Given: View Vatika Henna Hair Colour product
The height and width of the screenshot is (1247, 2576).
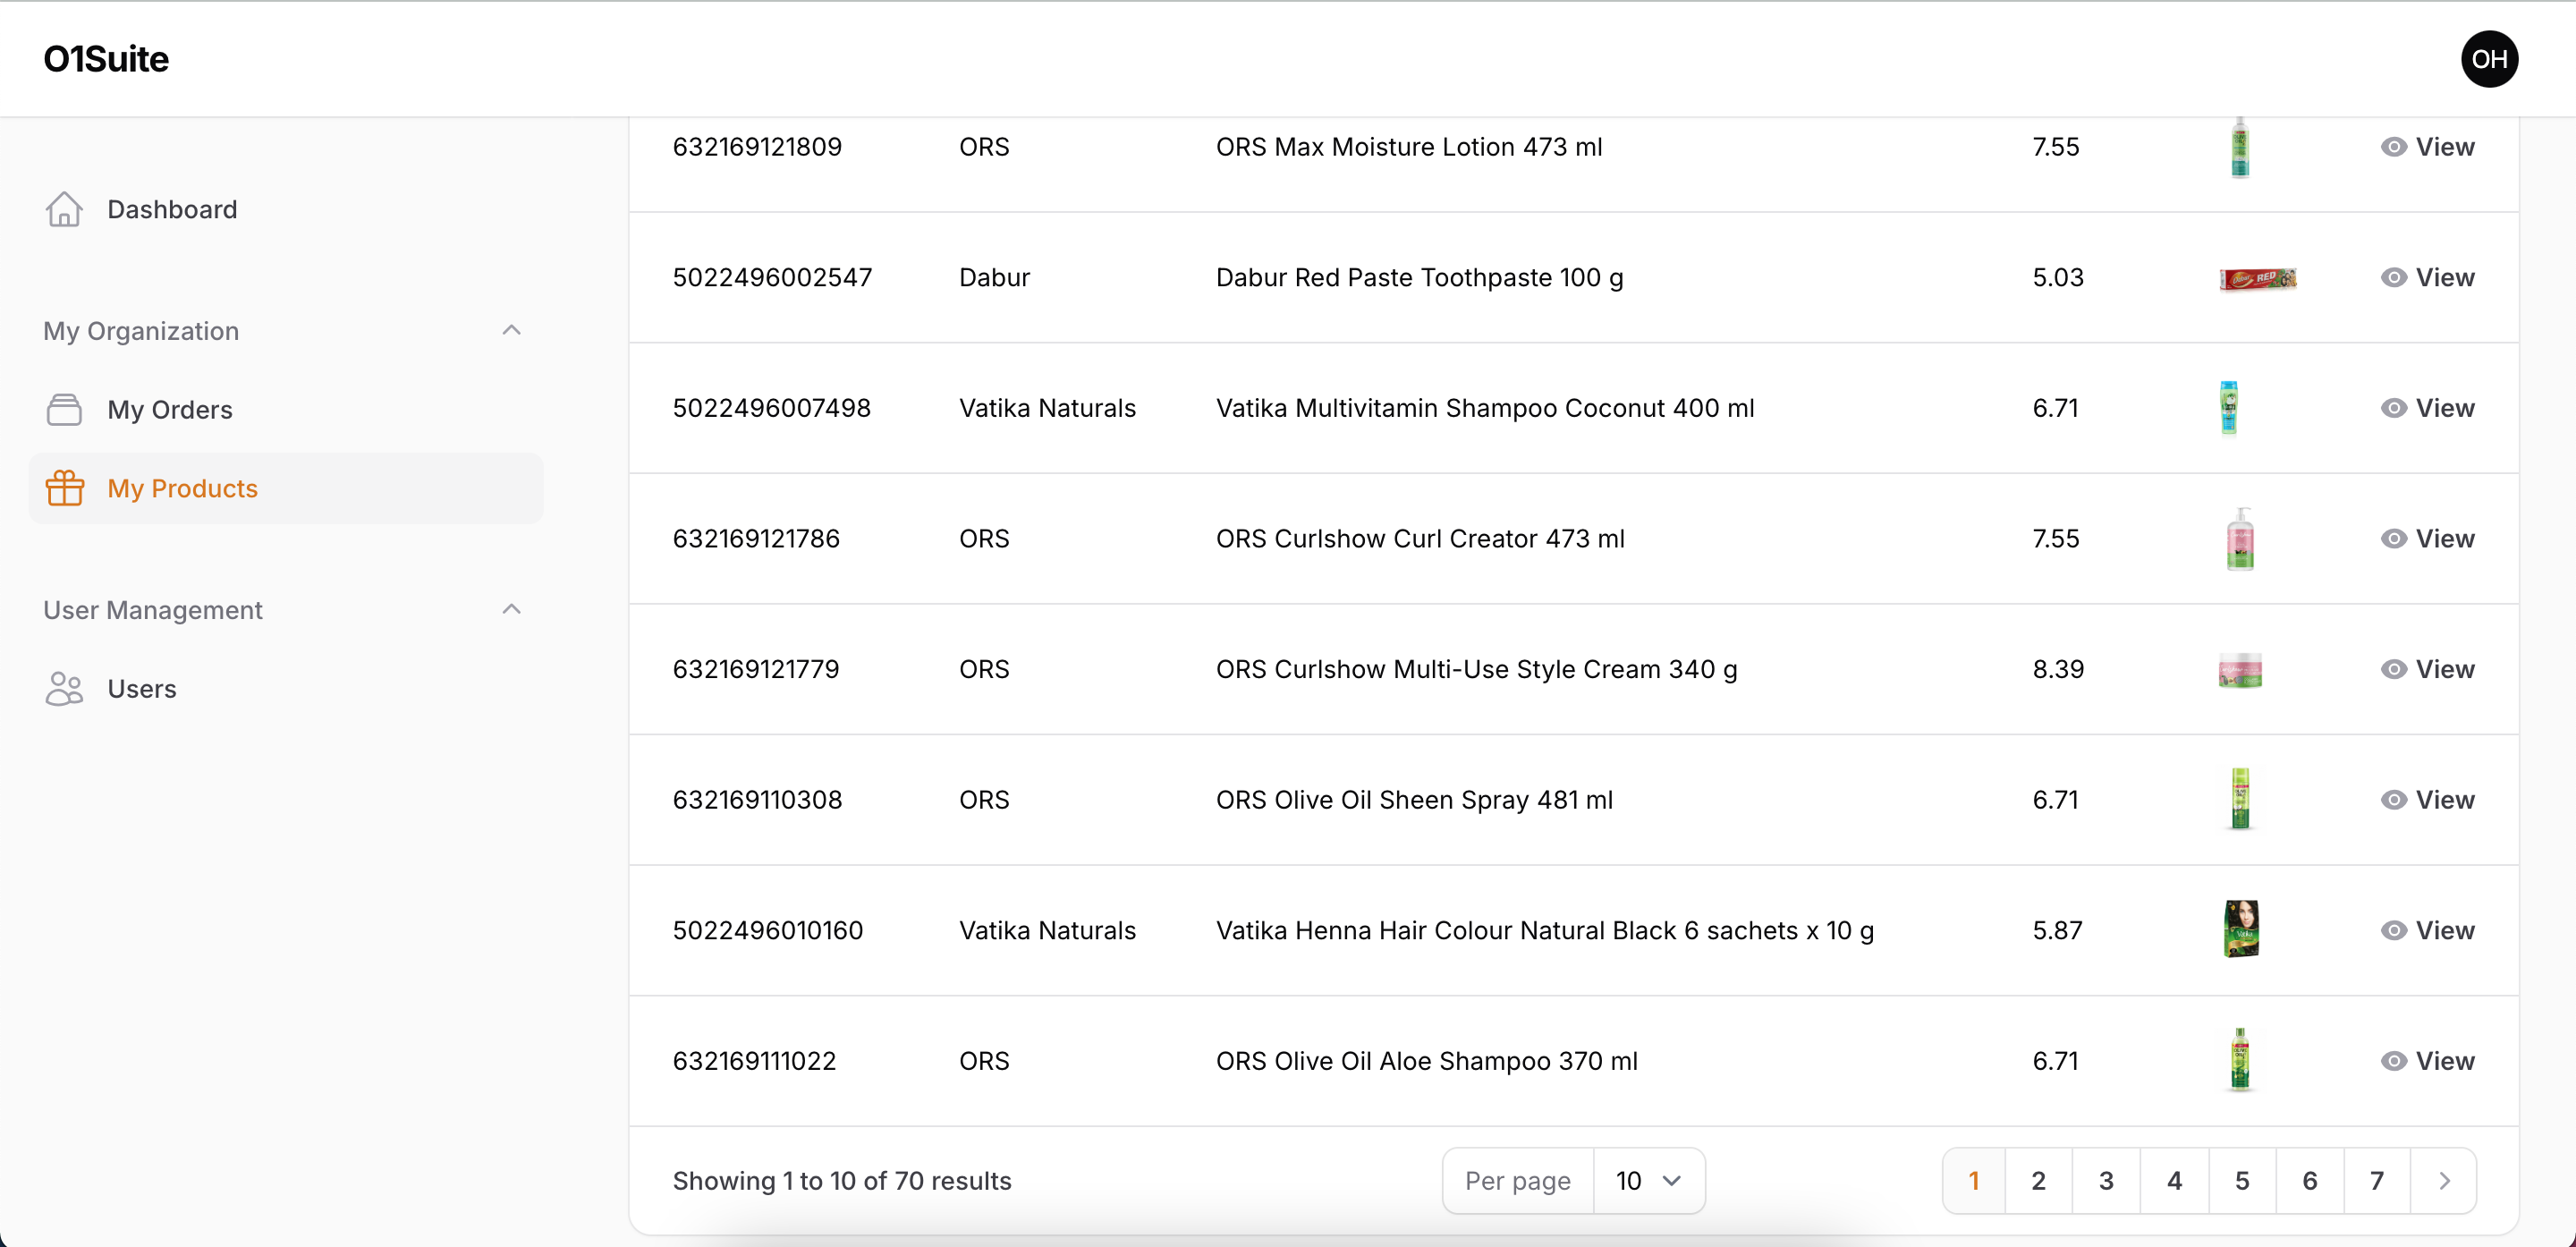Looking at the screenshot, I should click(x=2427, y=930).
